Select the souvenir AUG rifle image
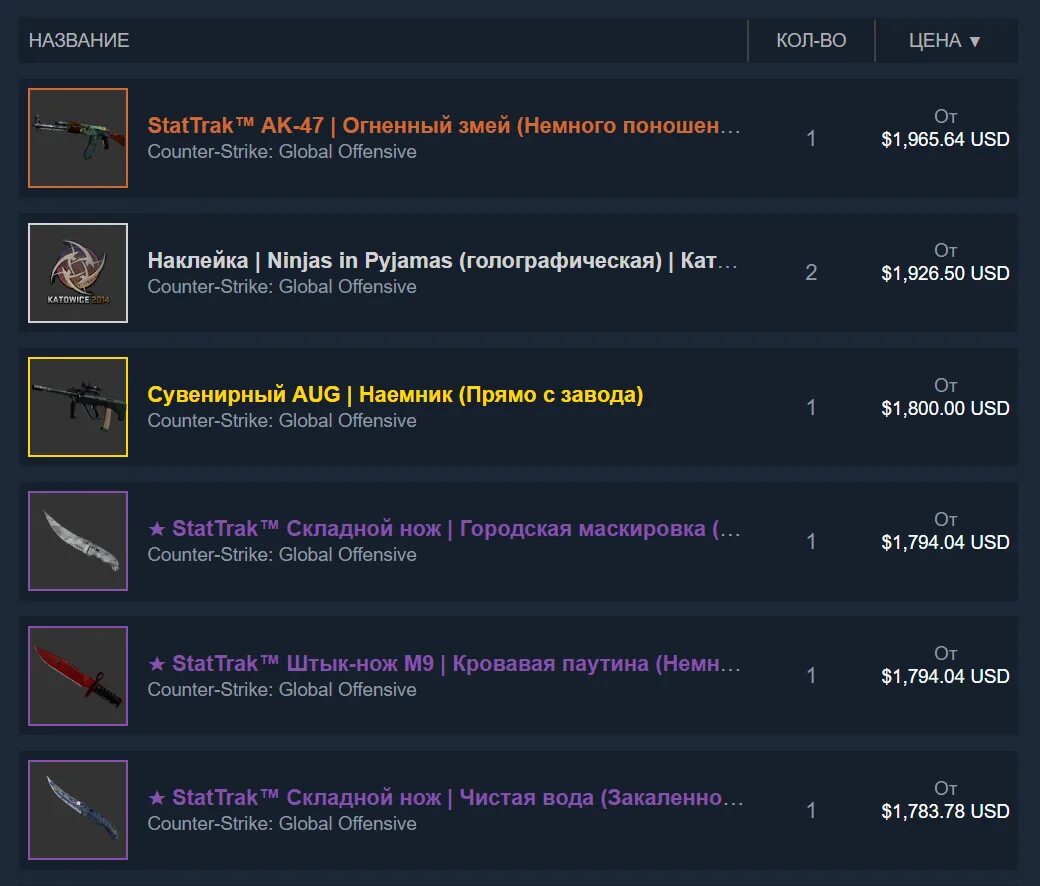The height and width of the screenshot is (886, 1040). pyautogui.click(x=78, y=407)
